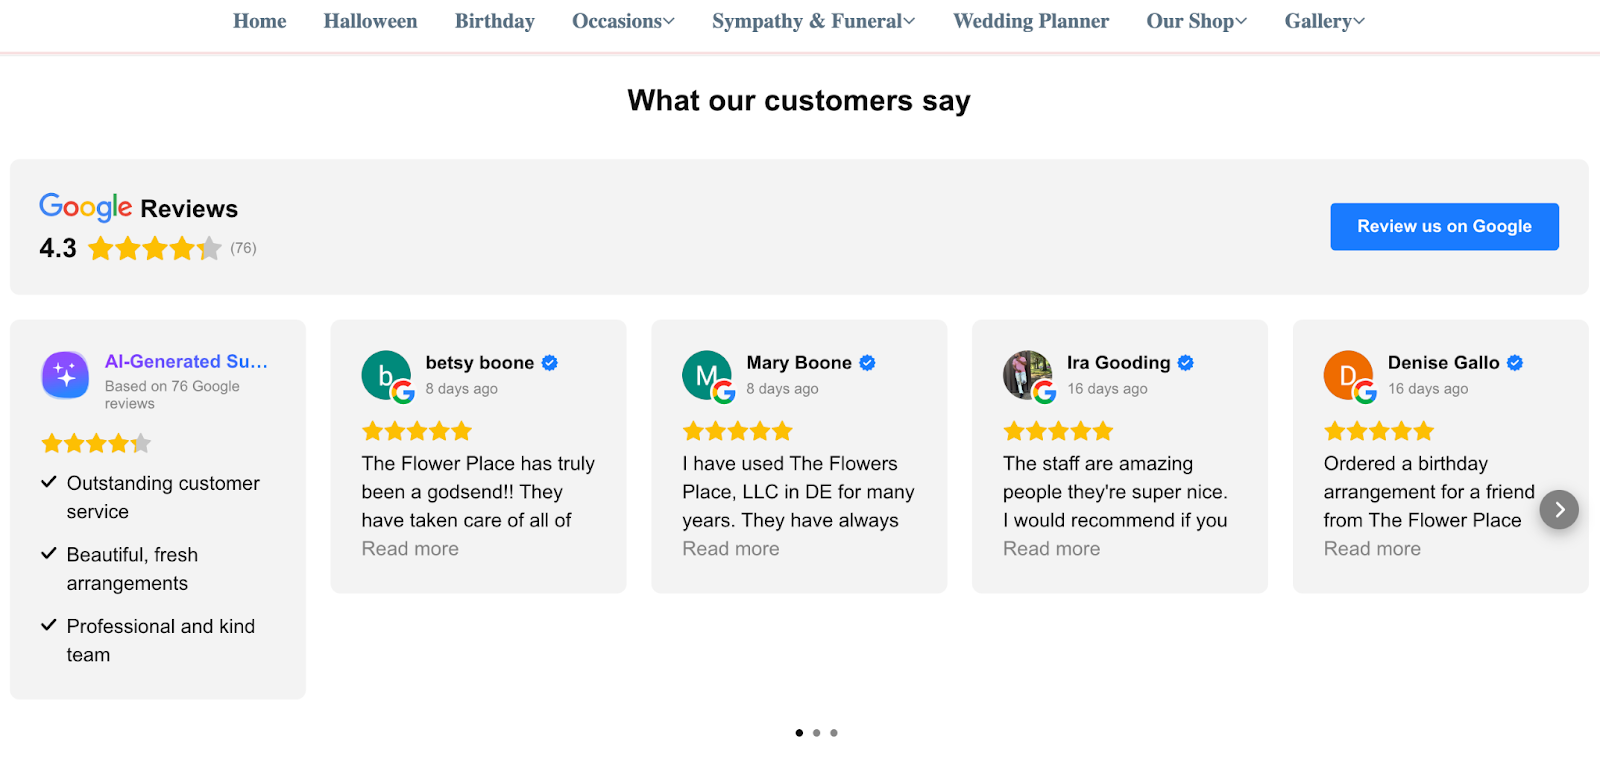Open the Wedding Planner page
Image resolution: width=1600 pixels, height=765 pixels.
[1031, 21]
